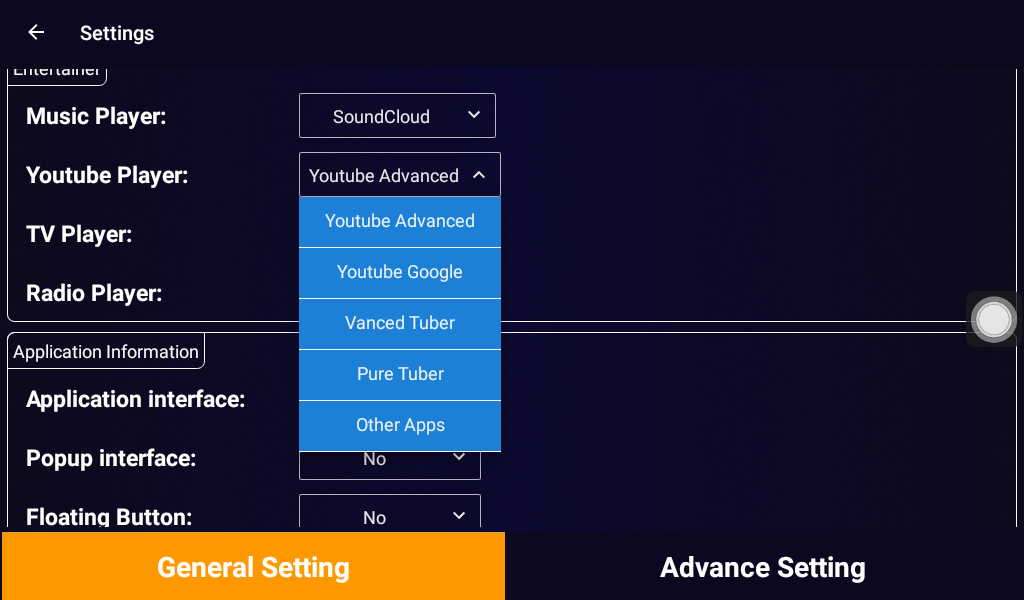
Task: Switch to Advance Setting tab
Action: (x=763, y=566)
